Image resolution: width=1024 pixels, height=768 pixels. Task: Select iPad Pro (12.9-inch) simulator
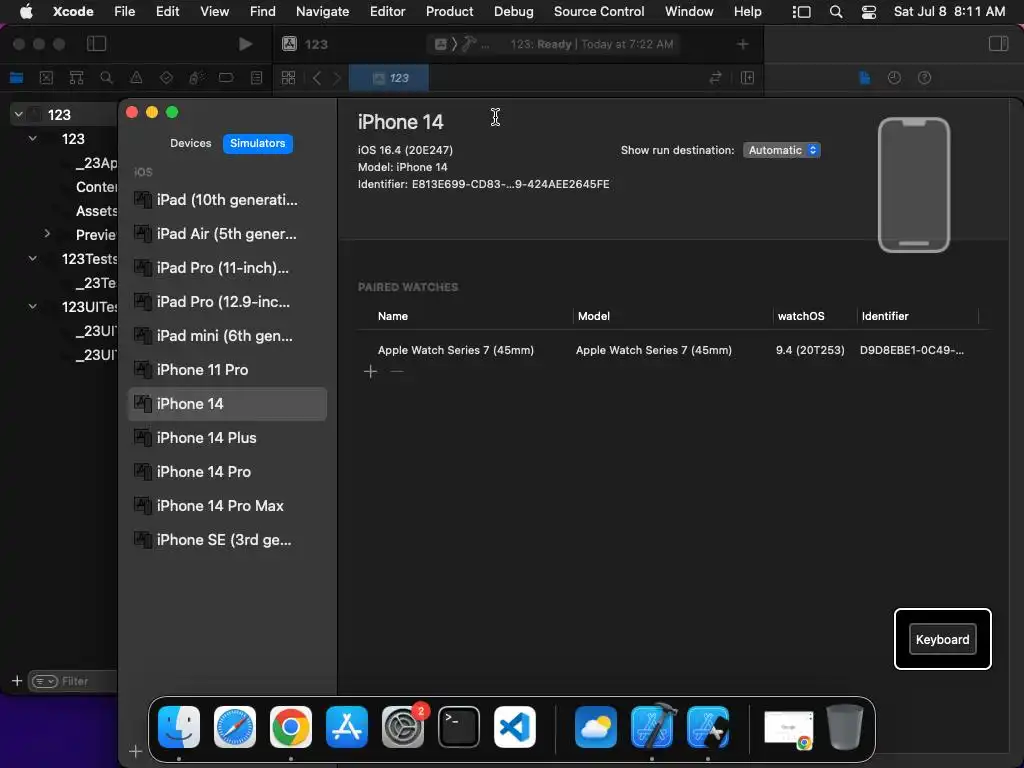(x=227, y=302)
